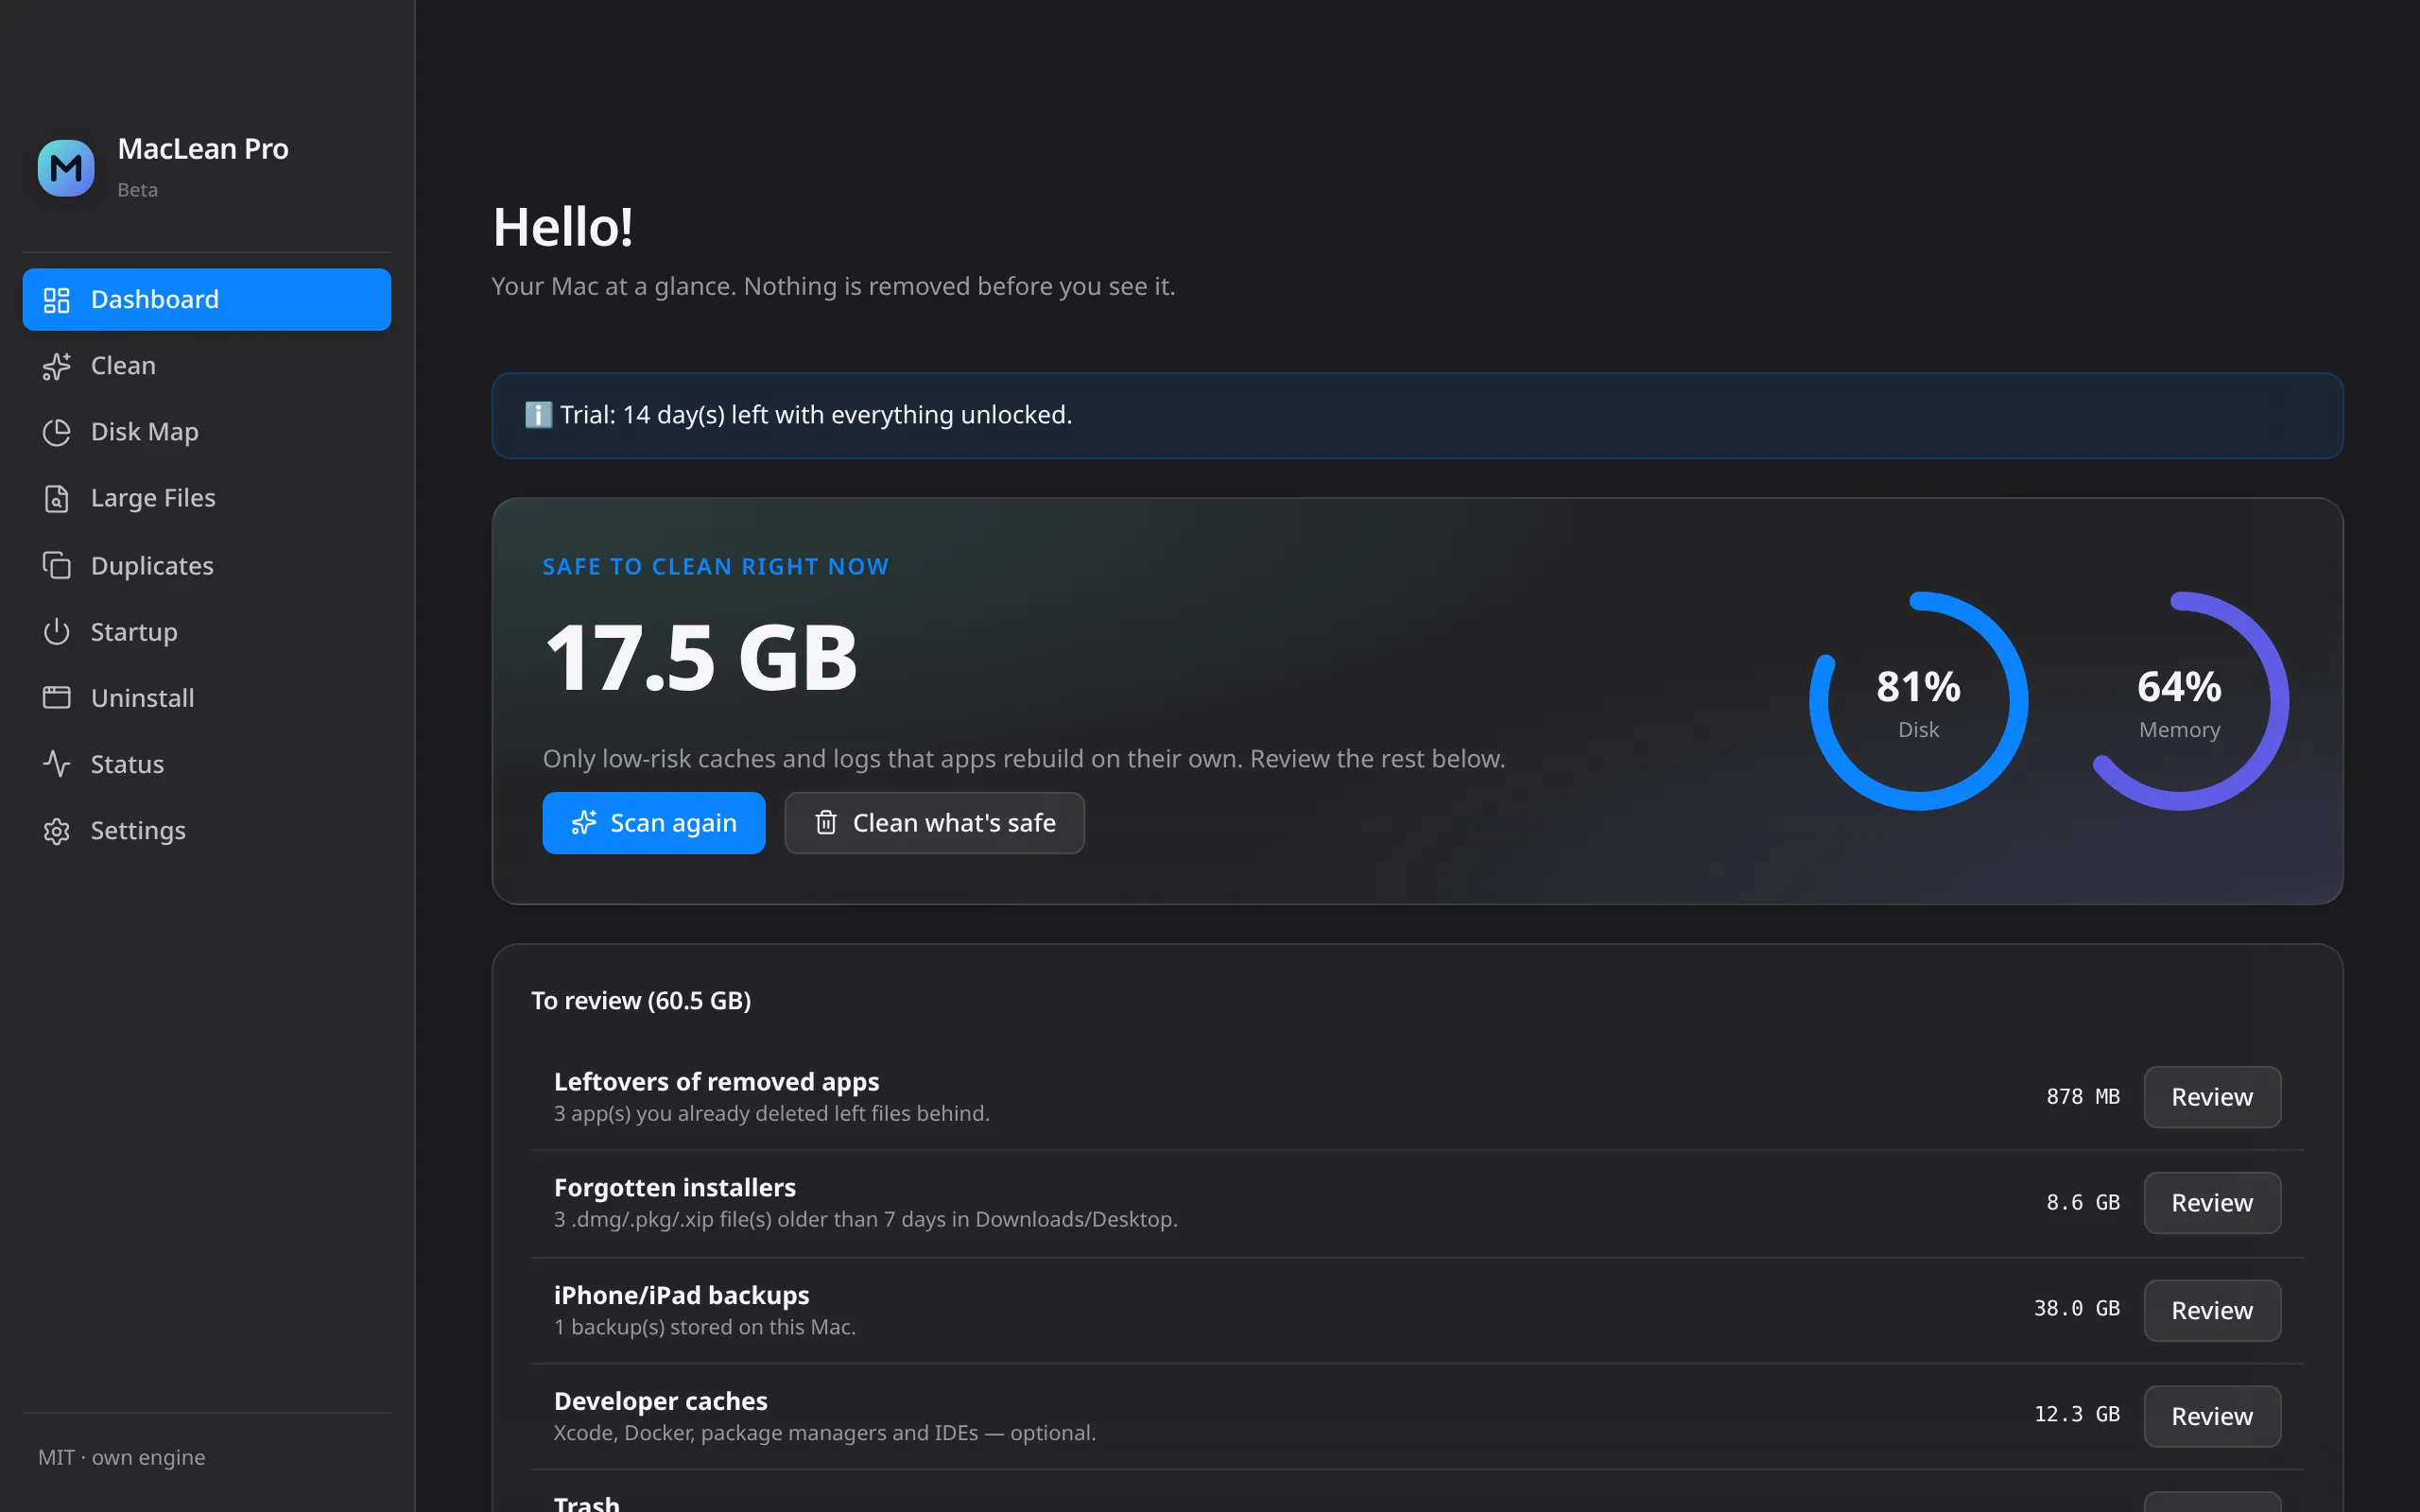Switch to the Large Files label

(153, 498)
